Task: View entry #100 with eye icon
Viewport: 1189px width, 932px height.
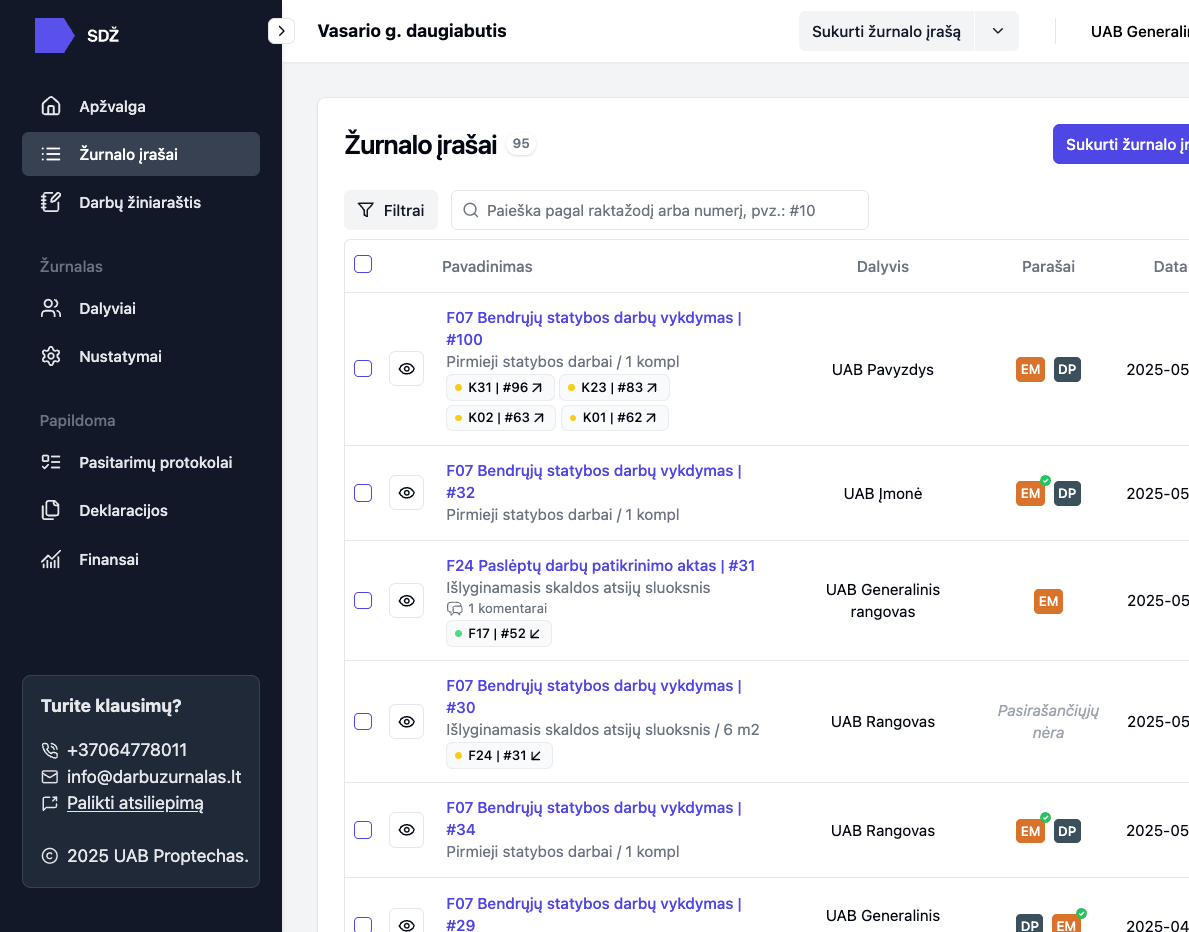Action: click(x=406, y=369)
